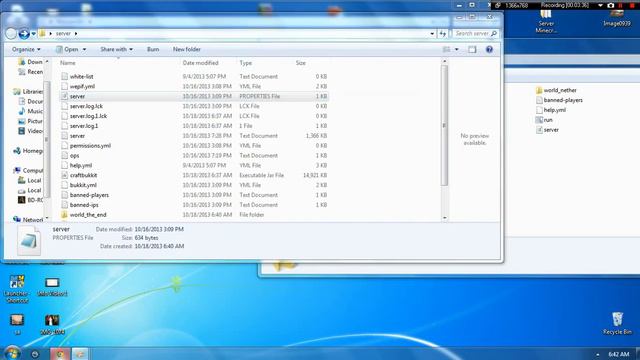This screenshot has height=360, width=640.
Task: Toggle the preview pane button
Action: point(472,49)
